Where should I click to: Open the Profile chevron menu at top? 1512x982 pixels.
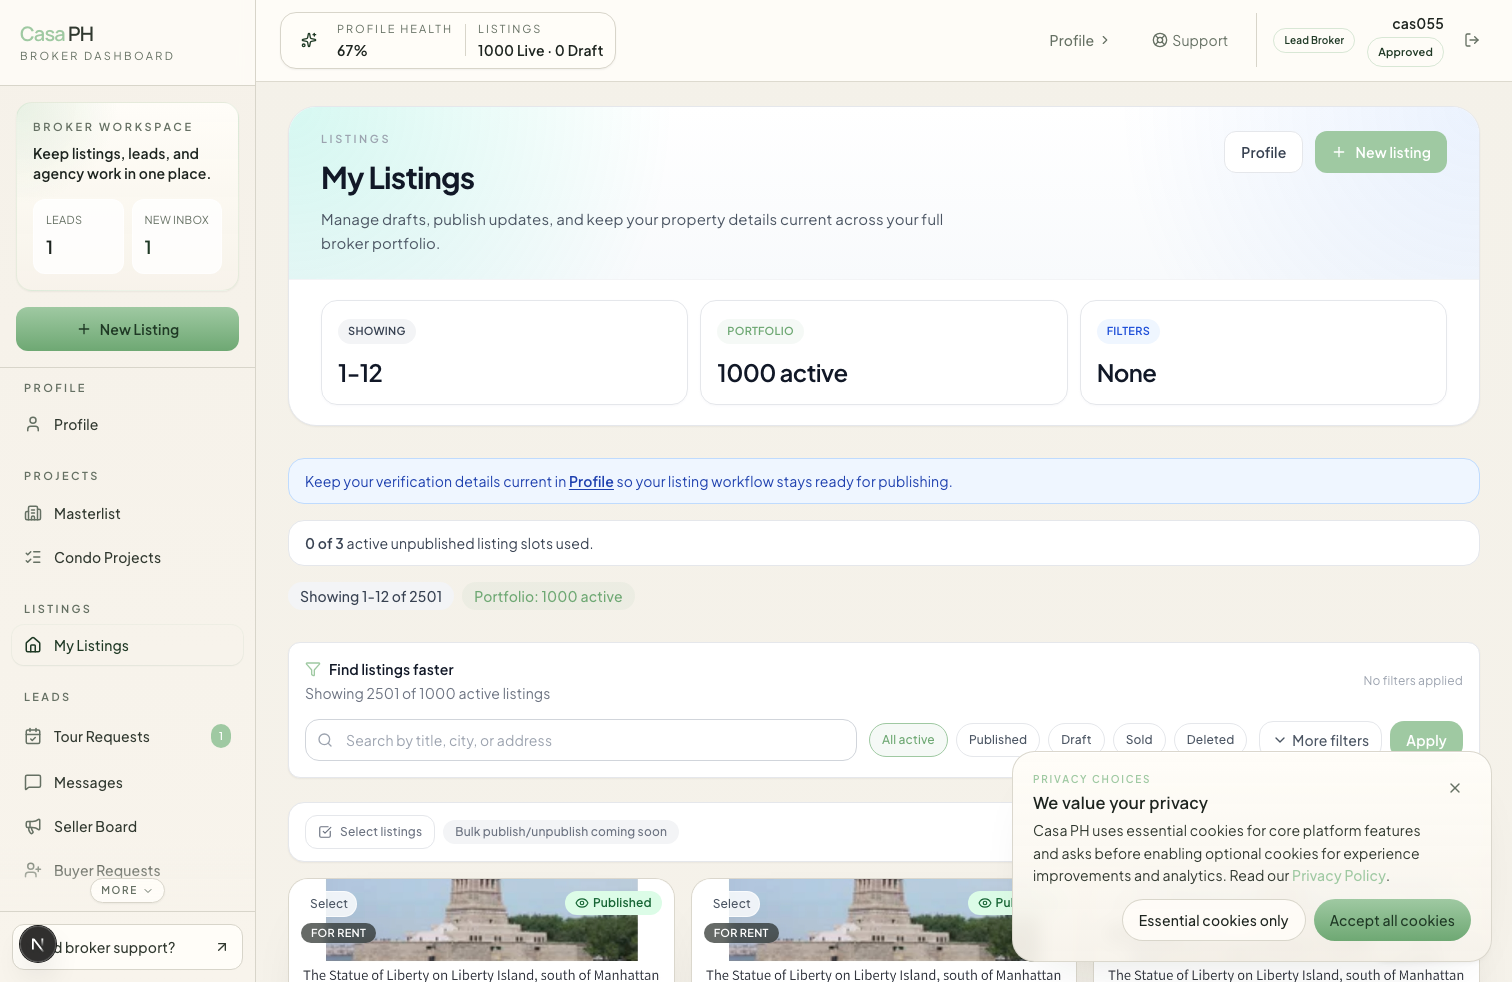tap(1104, 40)
